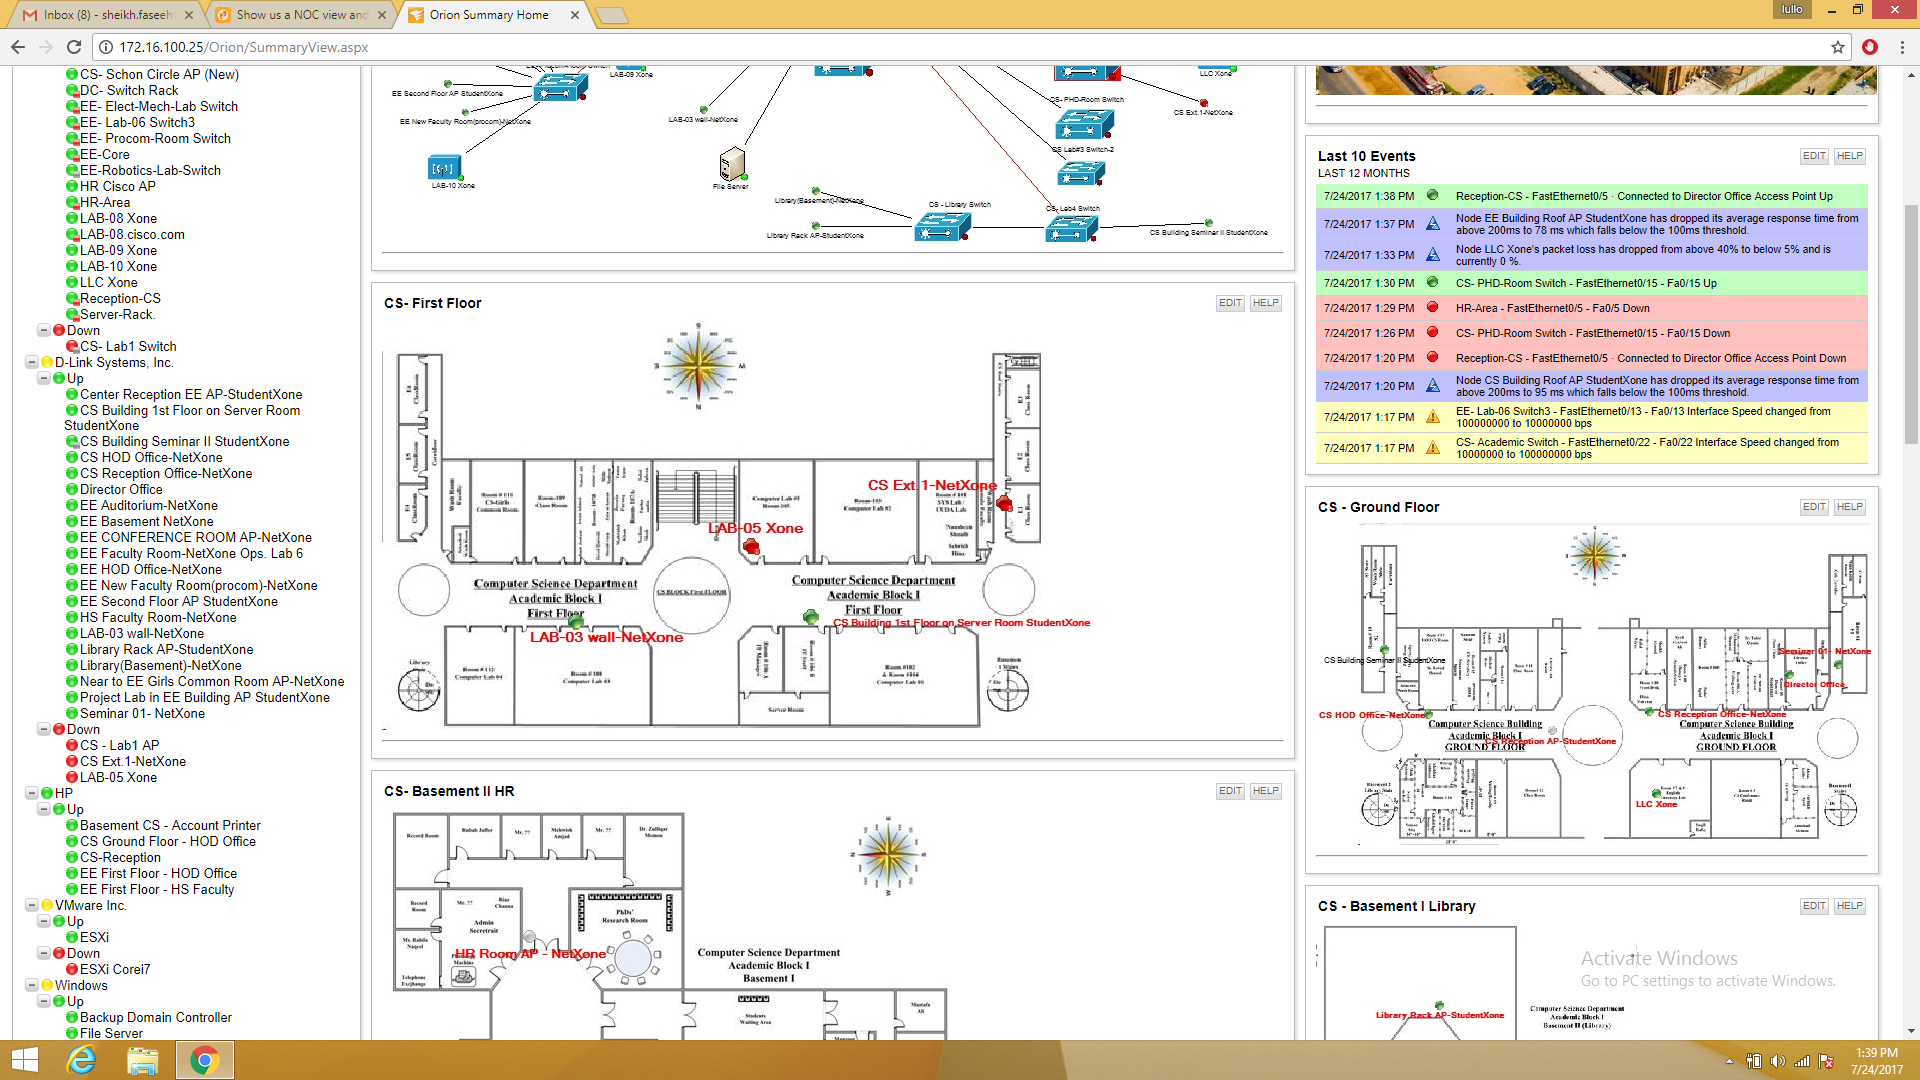Collapse the Windows vendor group

click(x=32, y=985)
